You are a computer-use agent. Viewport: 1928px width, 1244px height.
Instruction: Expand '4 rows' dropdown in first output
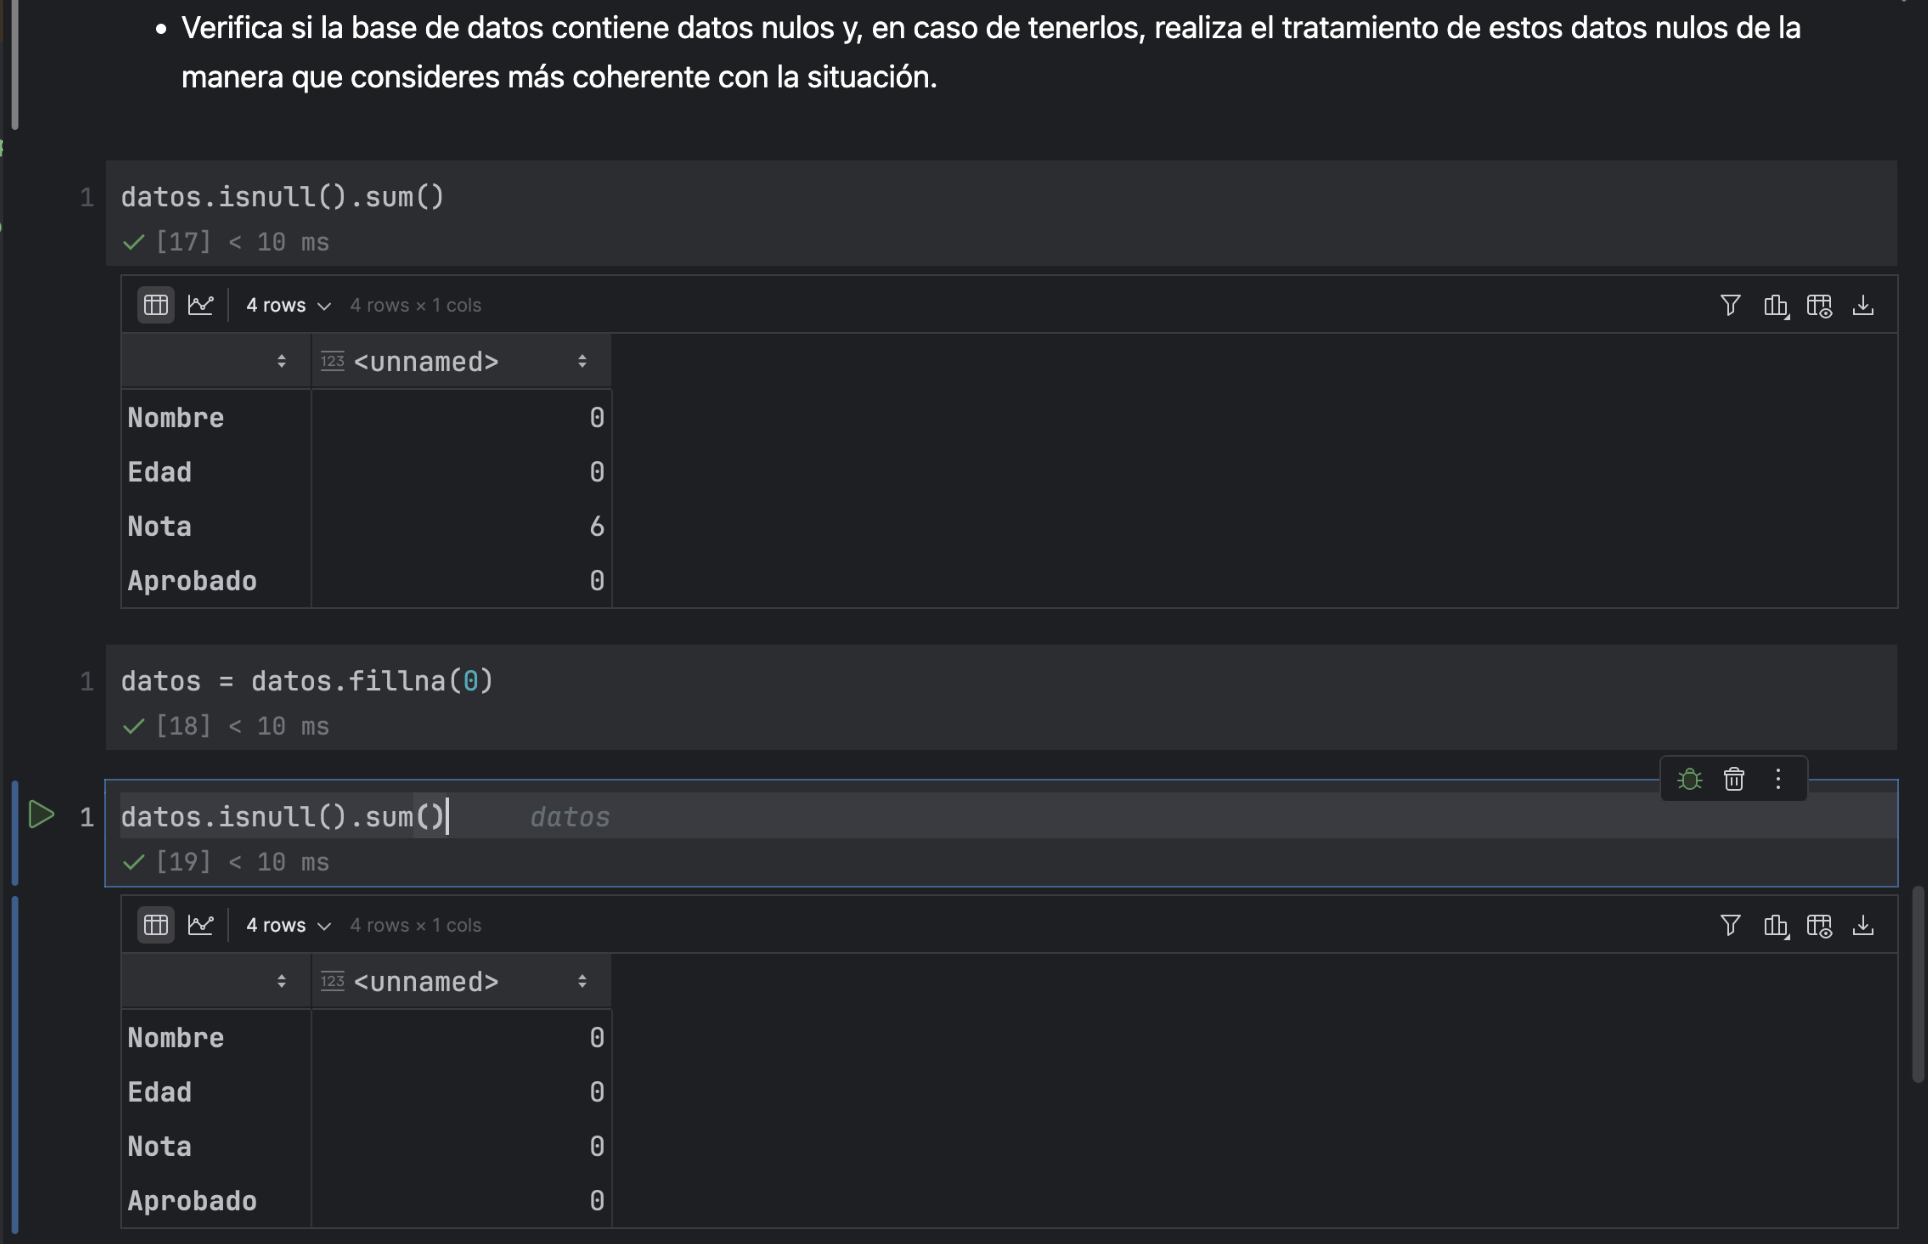click(288, 305)
